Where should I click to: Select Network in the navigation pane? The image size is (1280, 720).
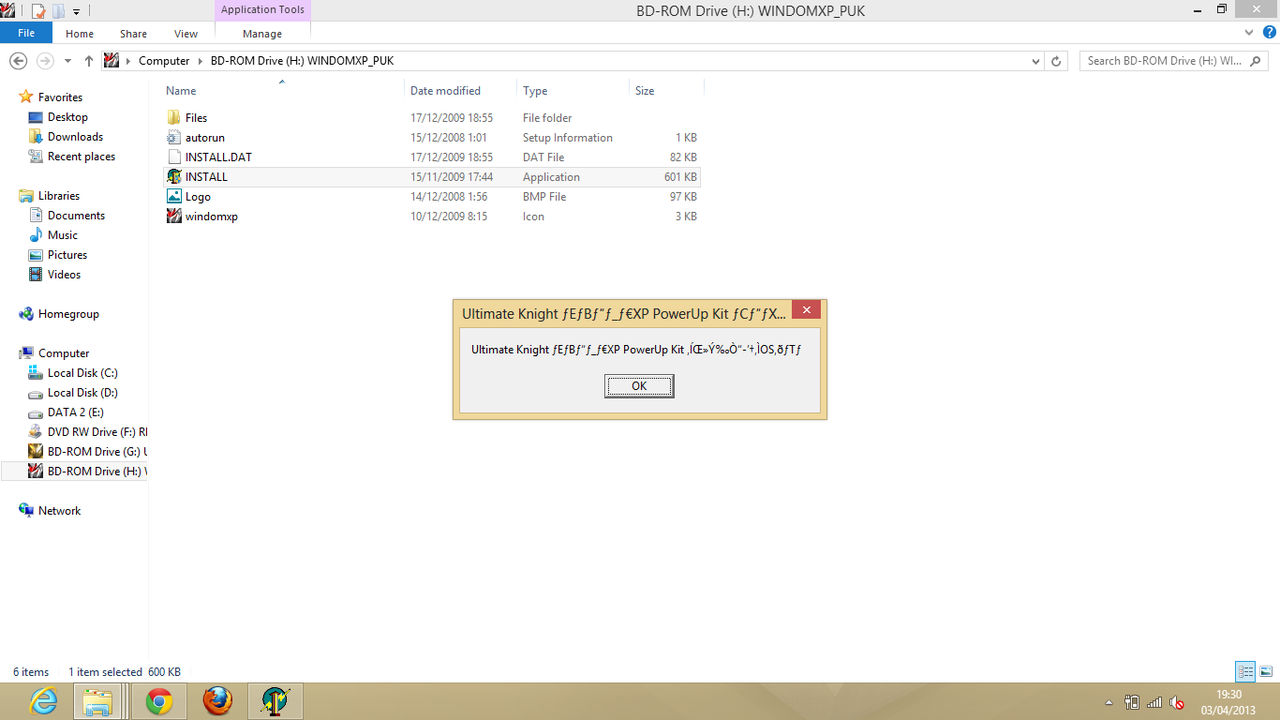[59, 511]
